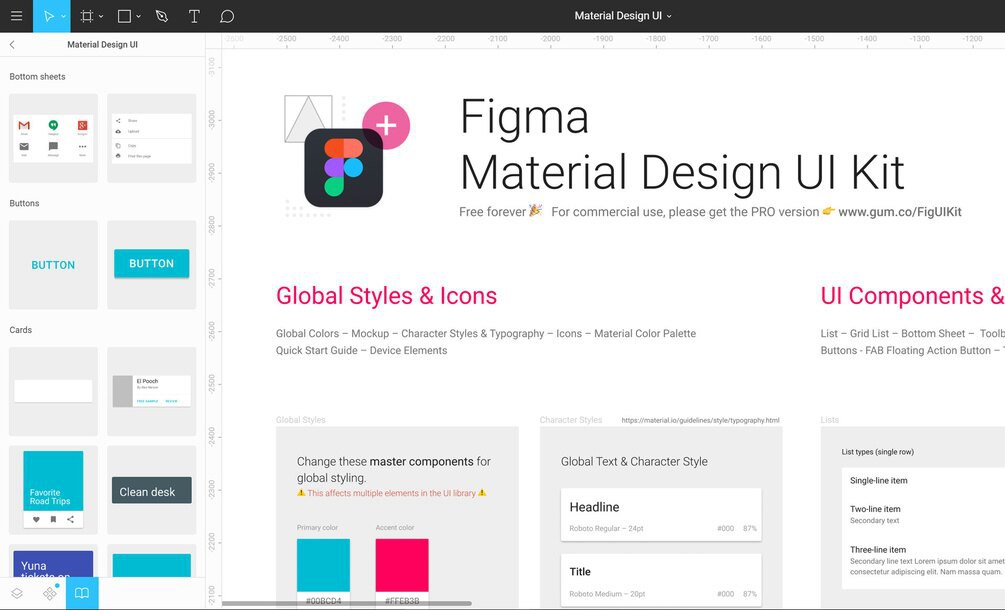
Task: Click the multiple elements warning text
Action: [392, 493]
